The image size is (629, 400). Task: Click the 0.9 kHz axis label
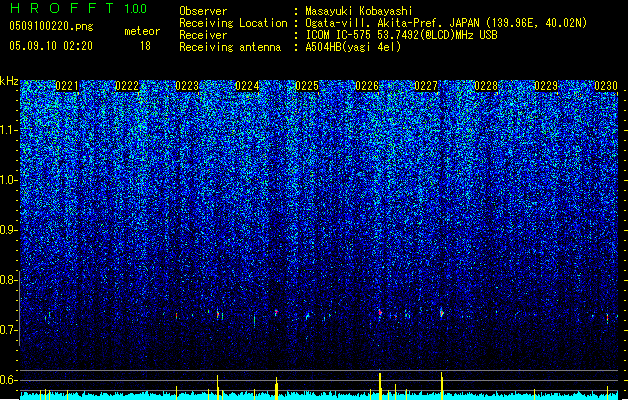tap(8, 230)
